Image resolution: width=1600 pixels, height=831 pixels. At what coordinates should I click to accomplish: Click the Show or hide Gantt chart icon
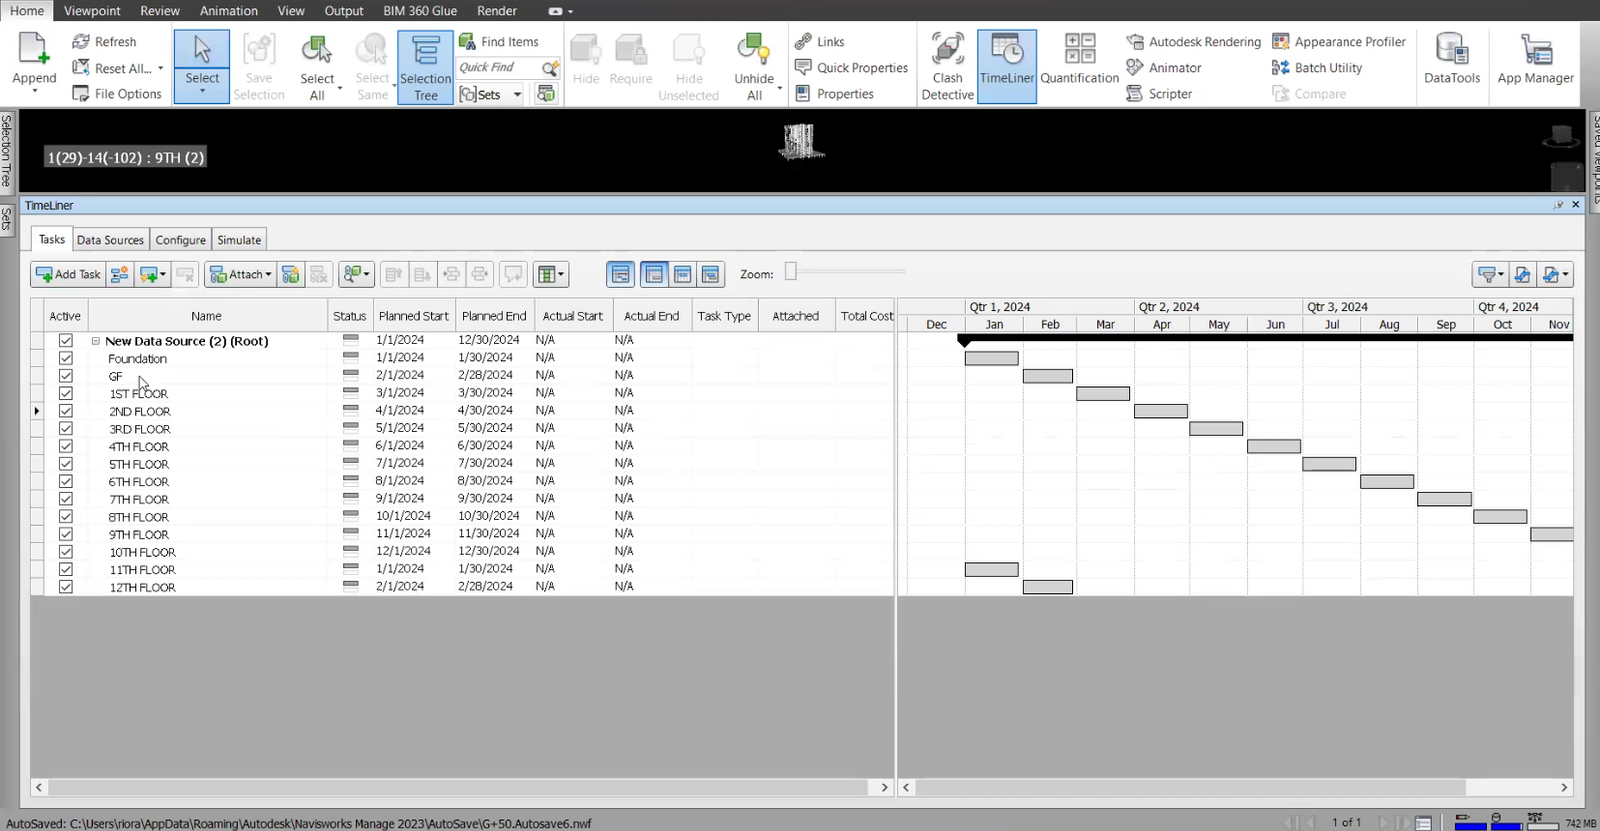pyautogui.click(x=621, y=274)
